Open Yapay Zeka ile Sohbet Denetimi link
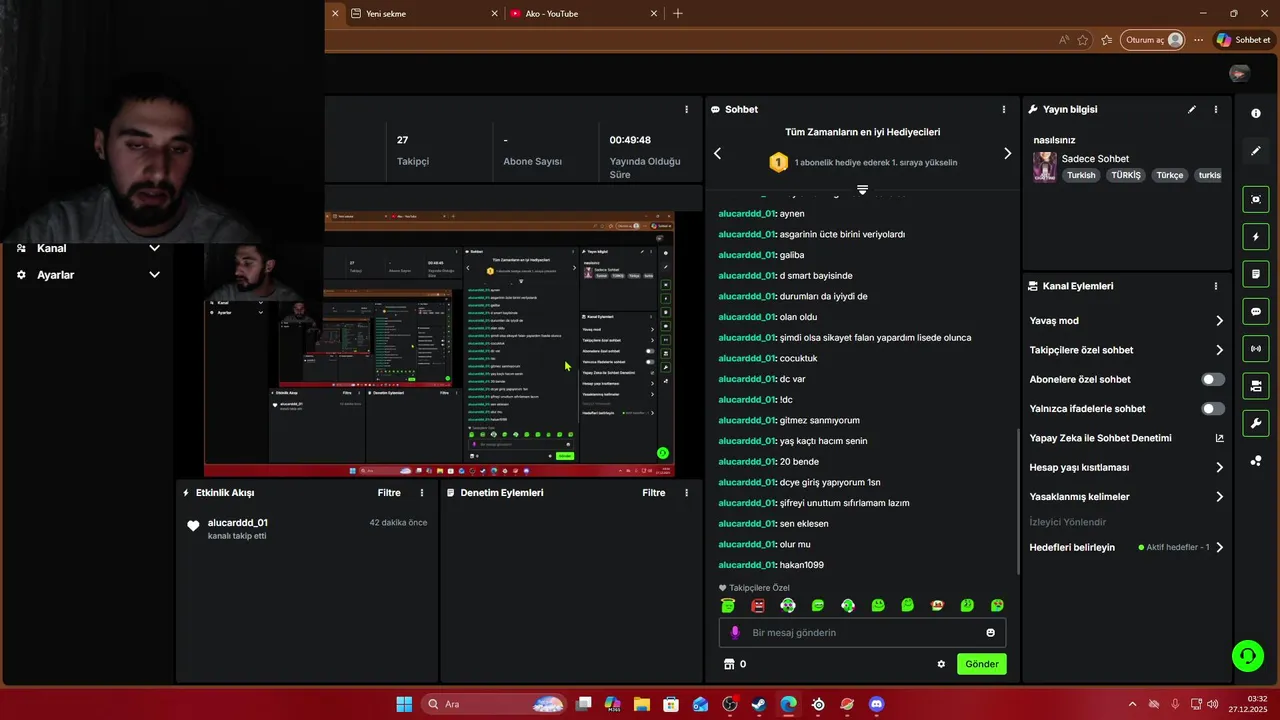This screenshot has width=1280, height=720. point(1126,438)
